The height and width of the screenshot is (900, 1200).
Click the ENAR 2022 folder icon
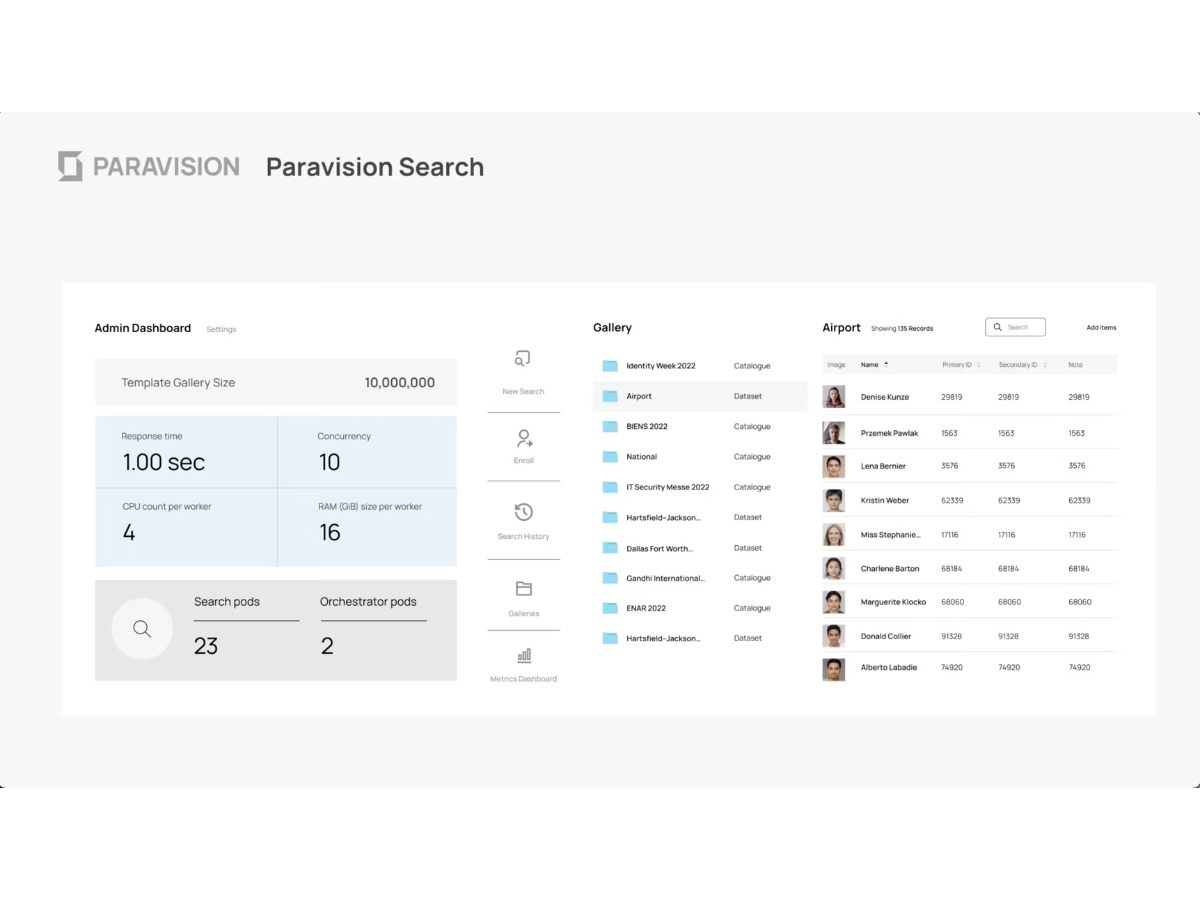(x=610, y=608)
